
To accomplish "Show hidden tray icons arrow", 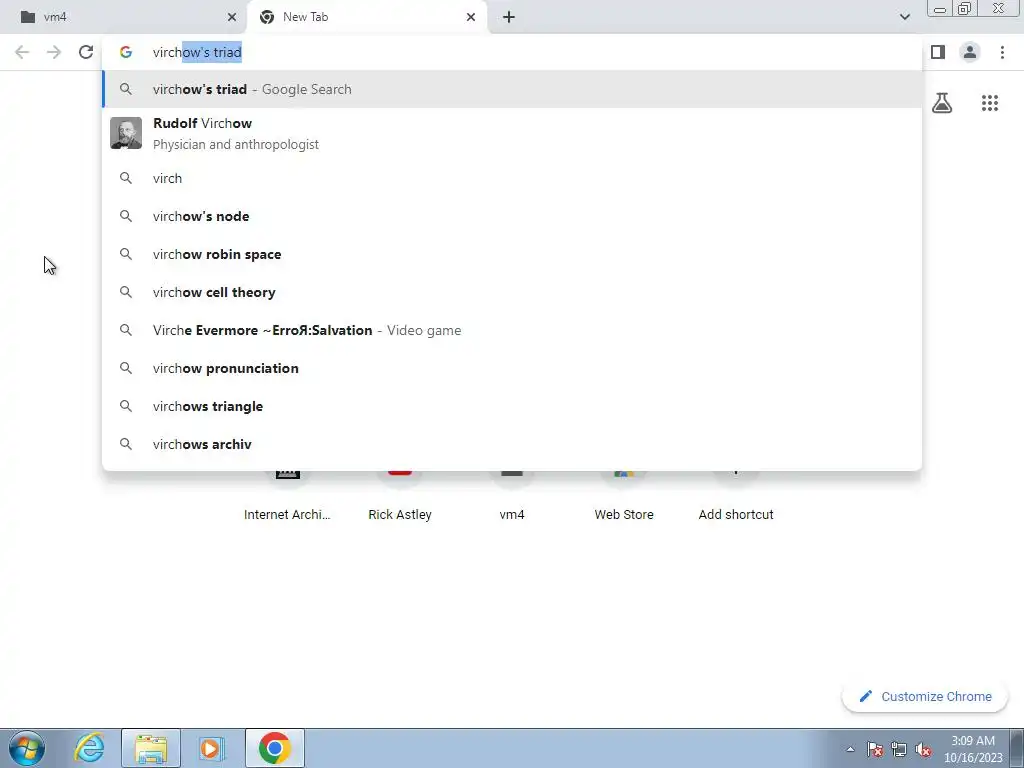I will pos(850,749).
